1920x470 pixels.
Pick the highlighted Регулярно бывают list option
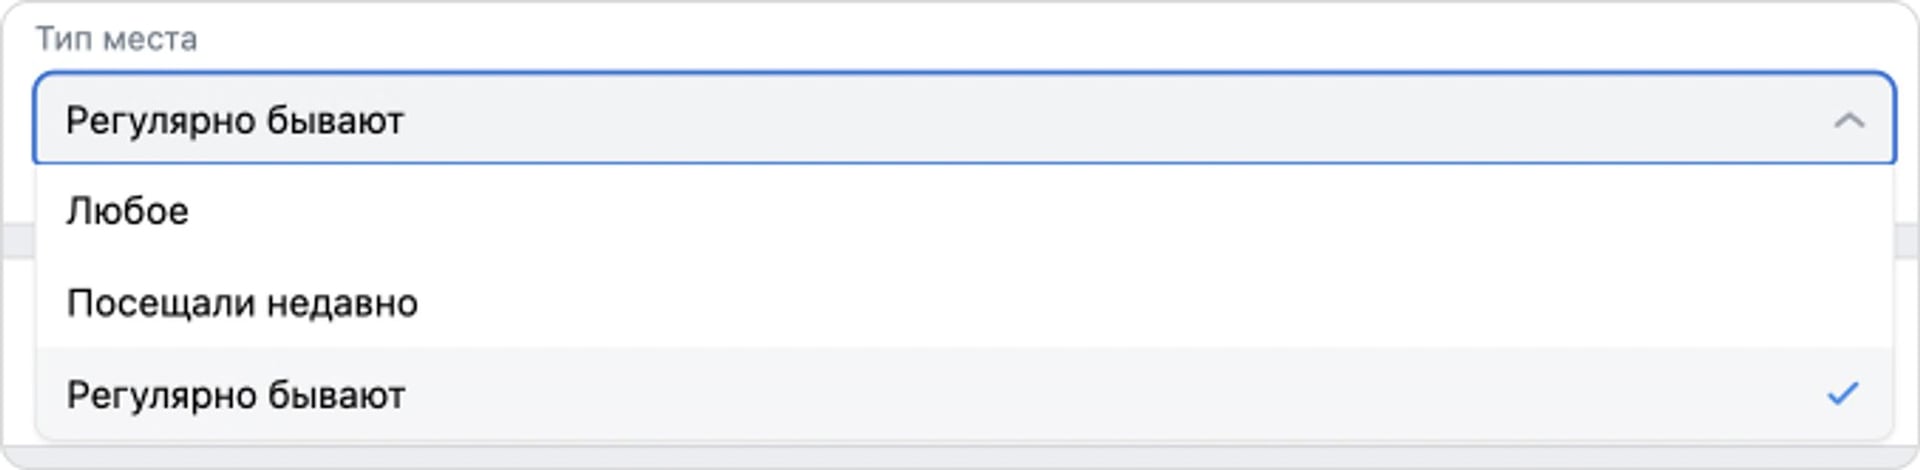click(236, 395)
